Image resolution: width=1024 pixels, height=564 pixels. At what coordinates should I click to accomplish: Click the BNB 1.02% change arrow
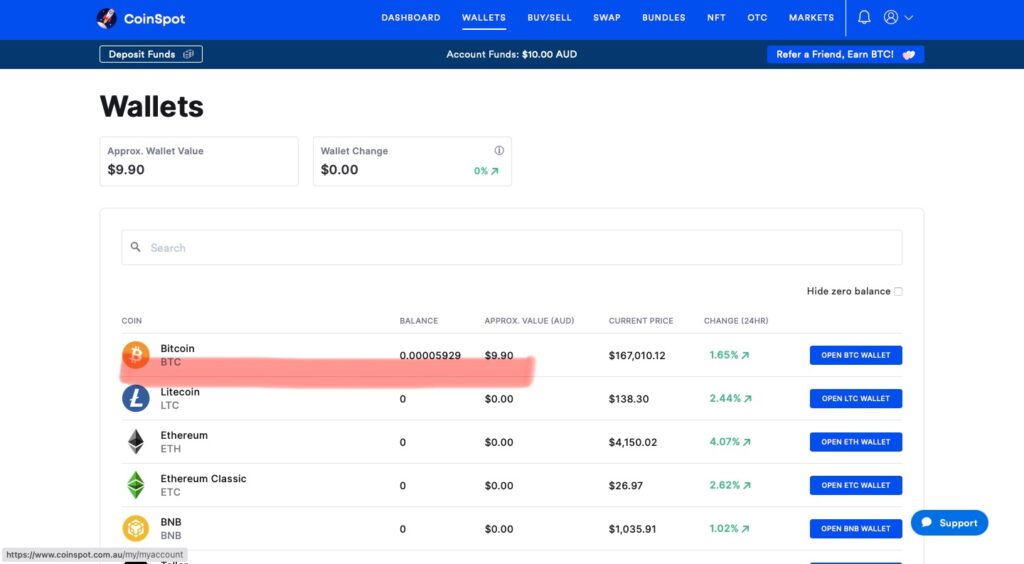pos(745,529)
